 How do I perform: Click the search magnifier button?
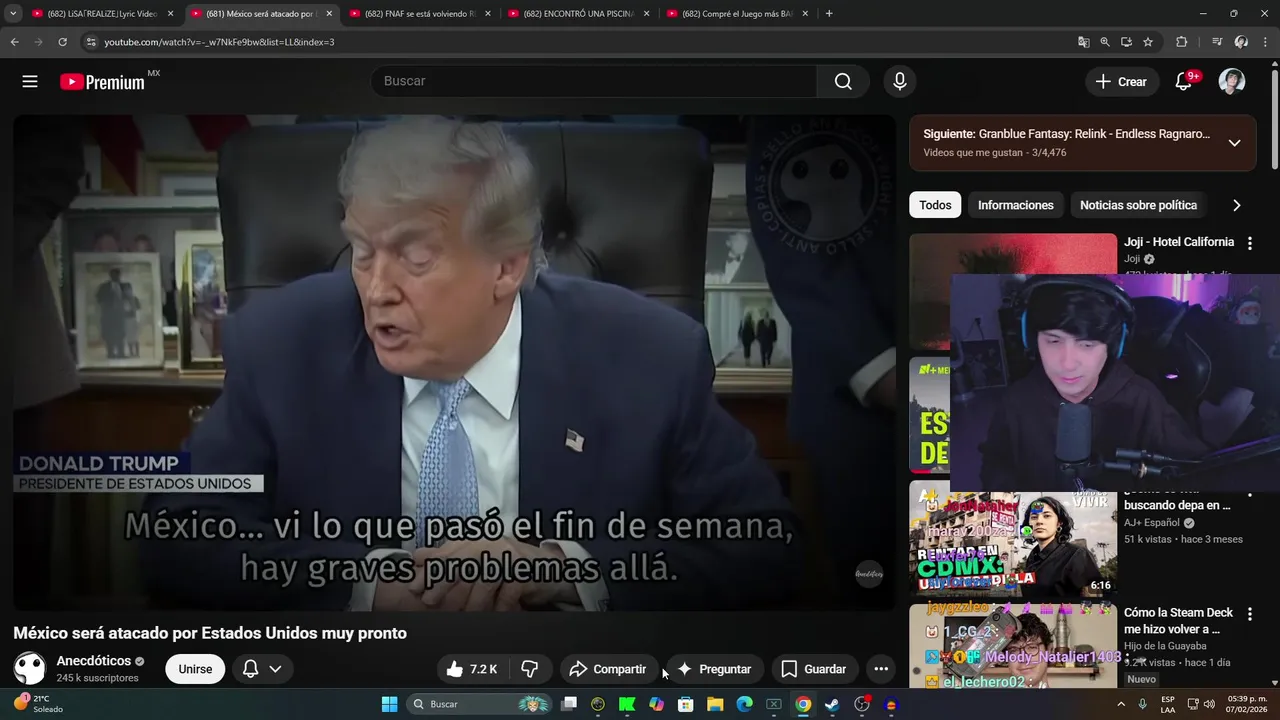[x=843, y=81]
